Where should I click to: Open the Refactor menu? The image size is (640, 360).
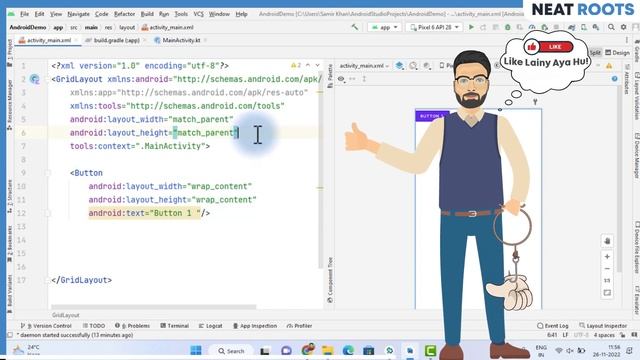click(x=124, y=14)
